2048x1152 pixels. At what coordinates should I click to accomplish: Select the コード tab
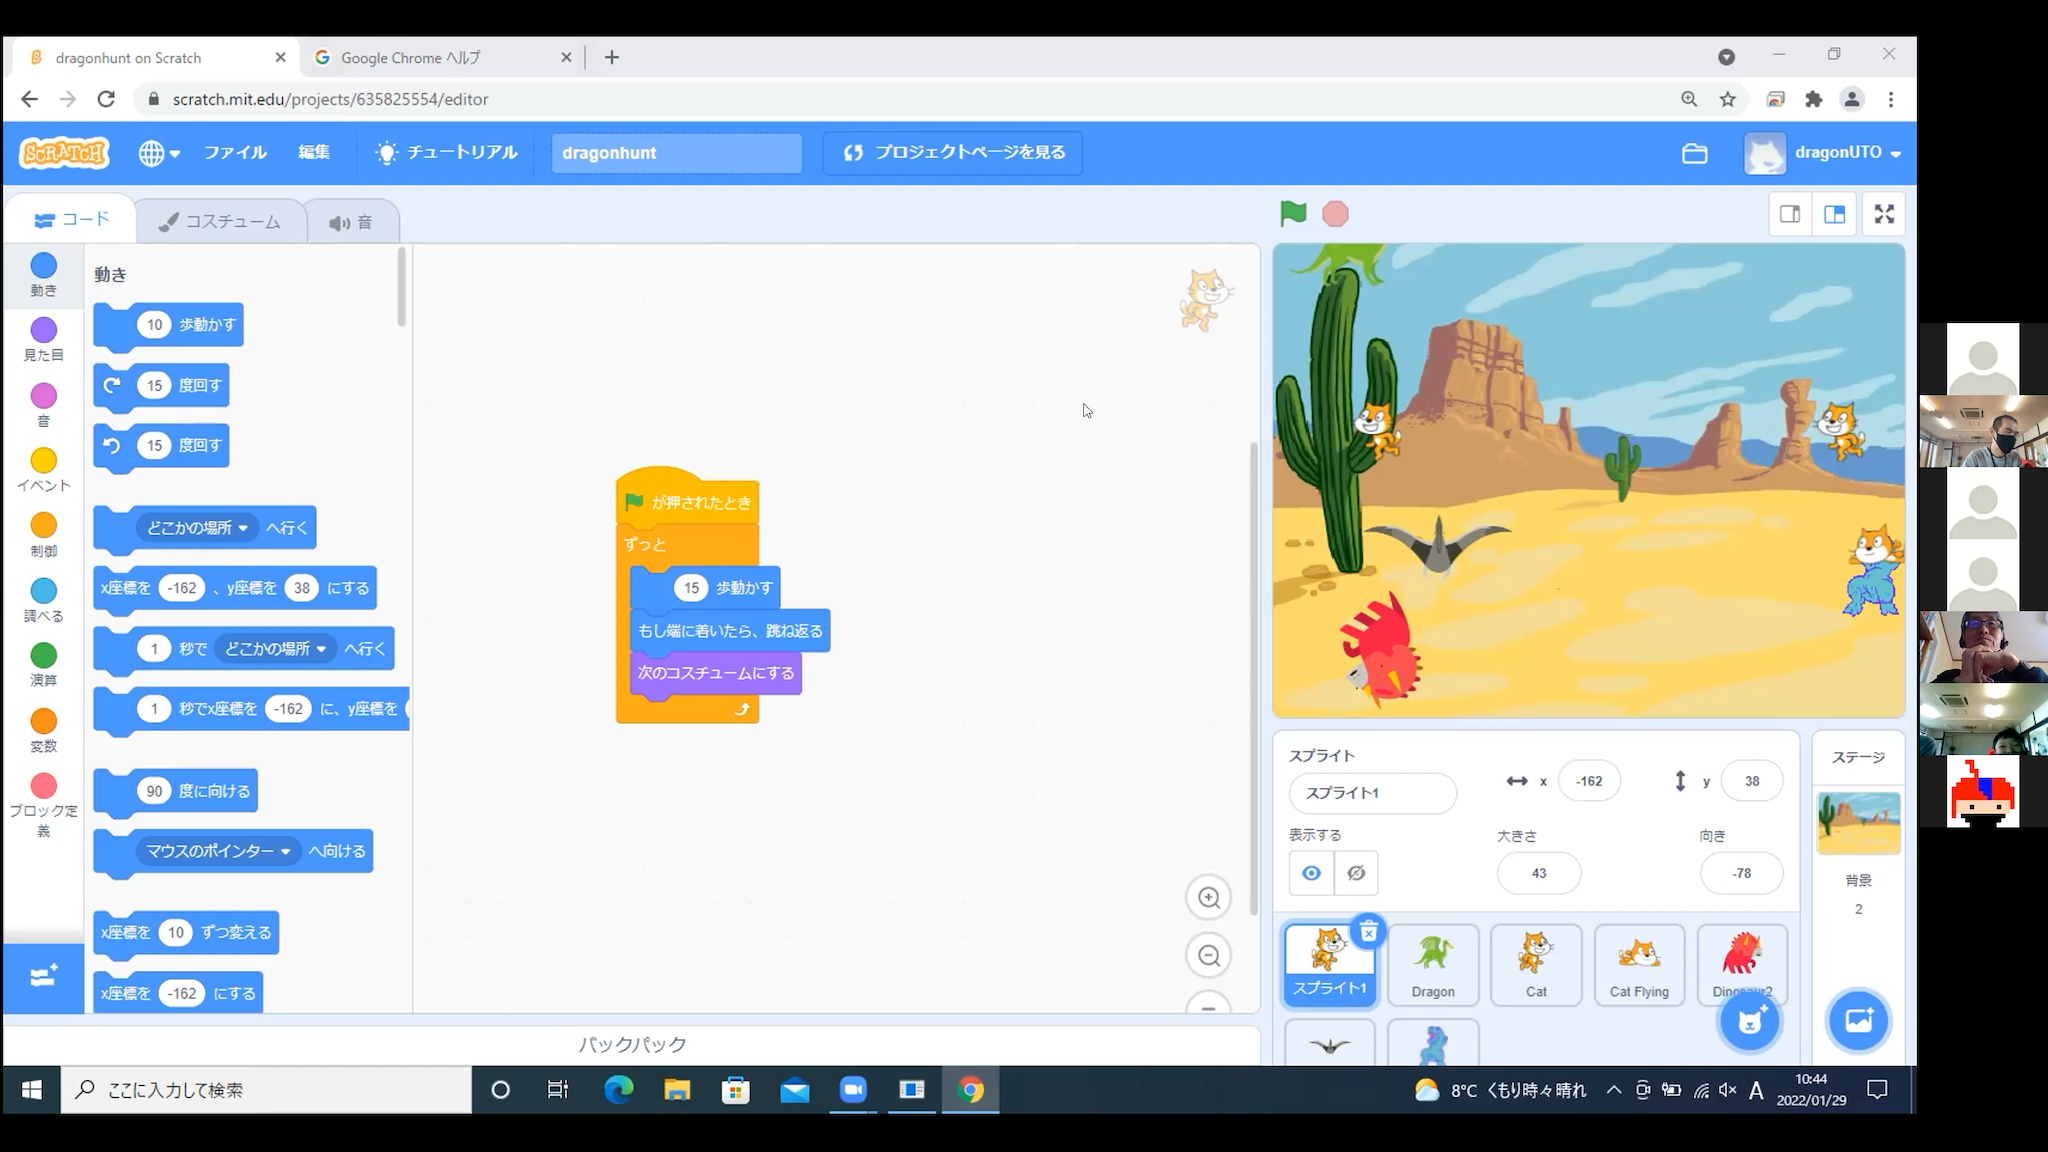coord(71,219)
